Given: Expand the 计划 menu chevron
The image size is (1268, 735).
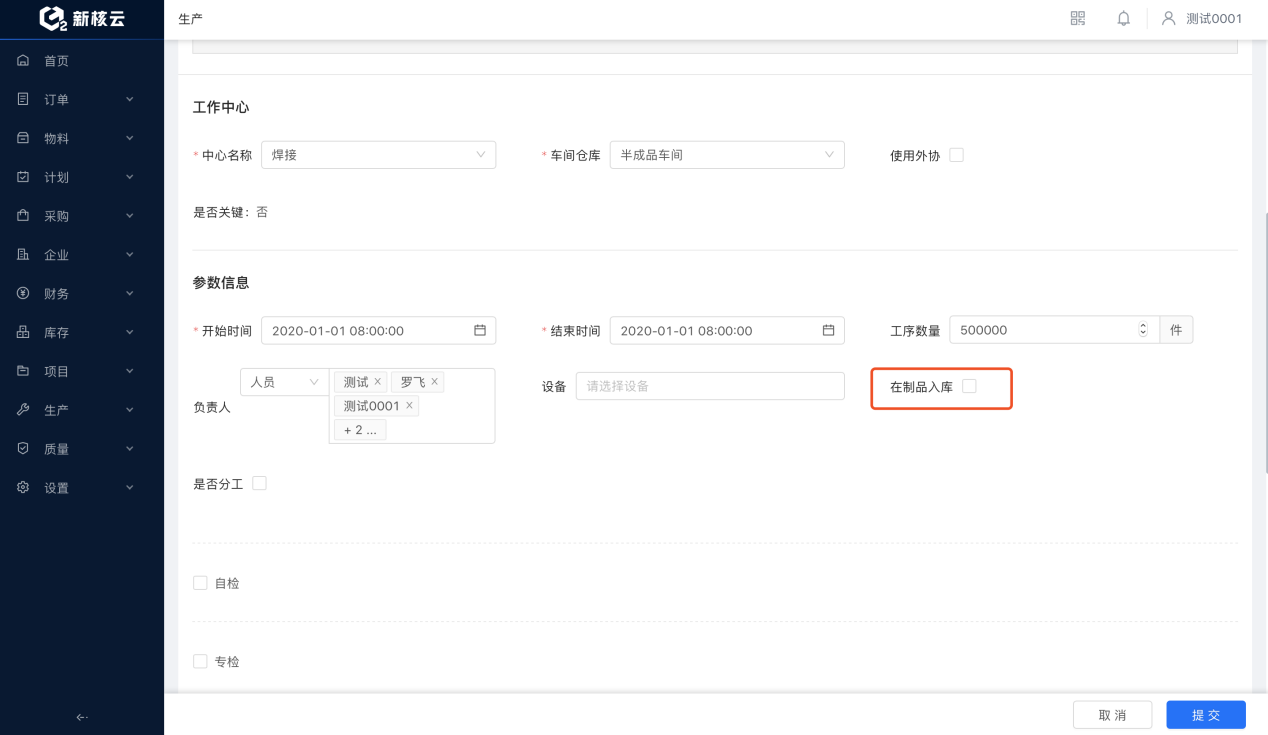Looking at the screenshot, I should tap(129, 177).
